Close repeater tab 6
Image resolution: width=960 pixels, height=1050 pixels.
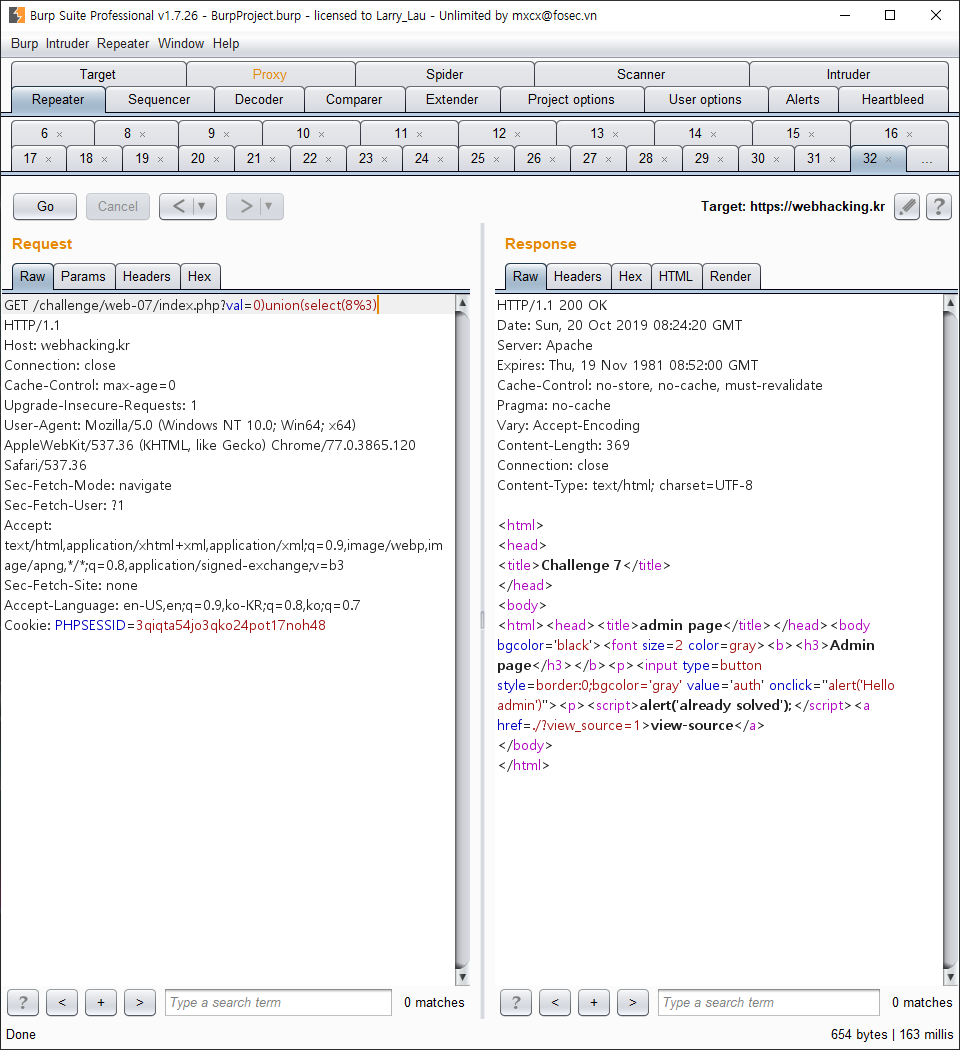pyautogui.click(x=60, y=135)
